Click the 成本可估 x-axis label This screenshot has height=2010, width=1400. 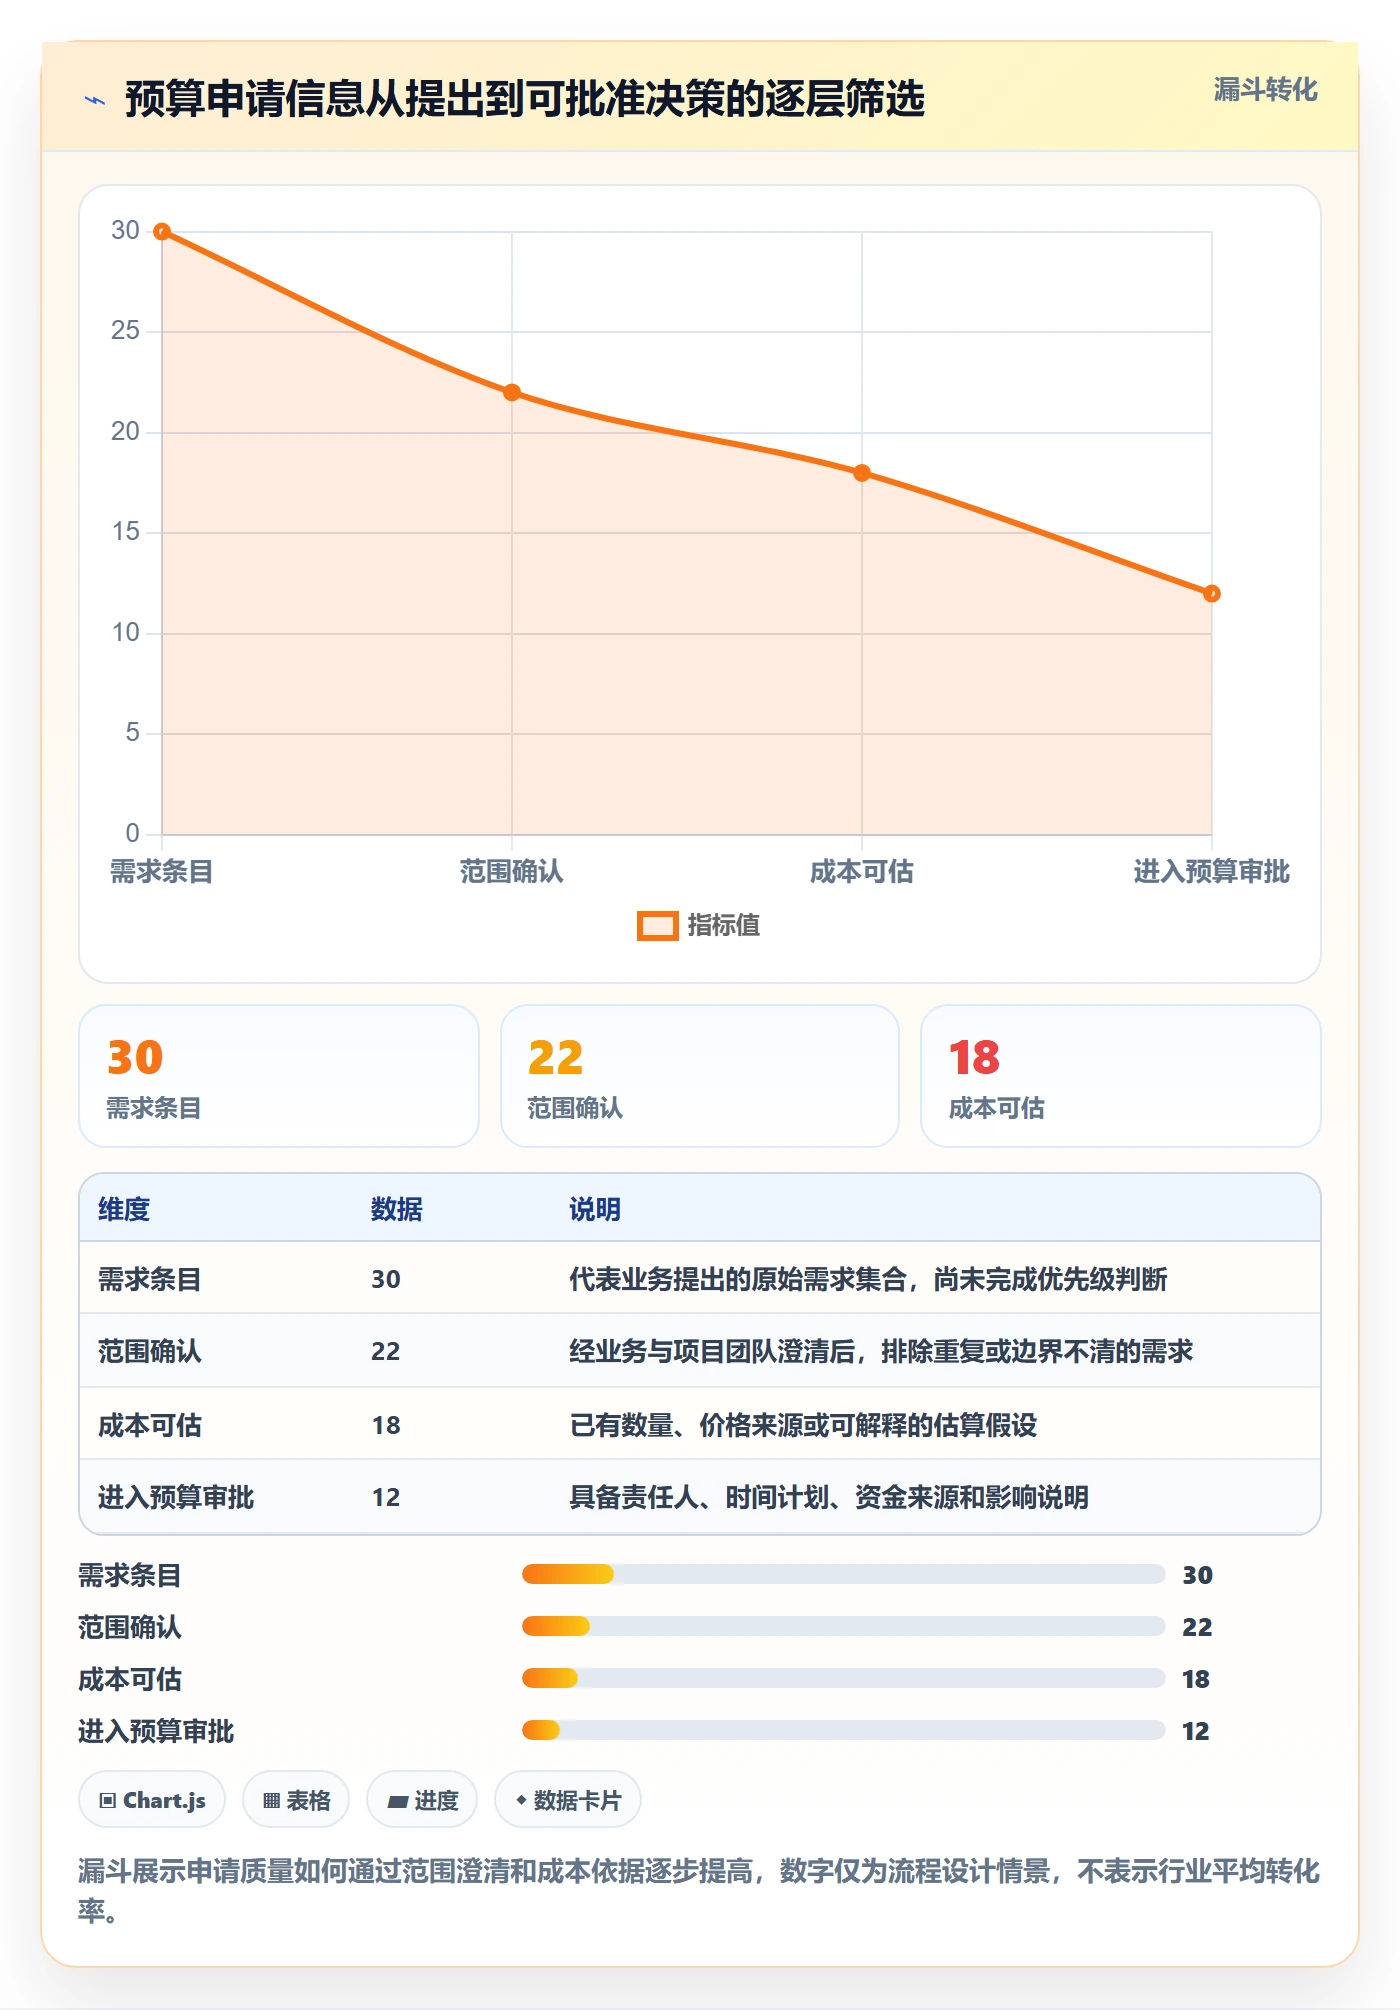[862, 872]
